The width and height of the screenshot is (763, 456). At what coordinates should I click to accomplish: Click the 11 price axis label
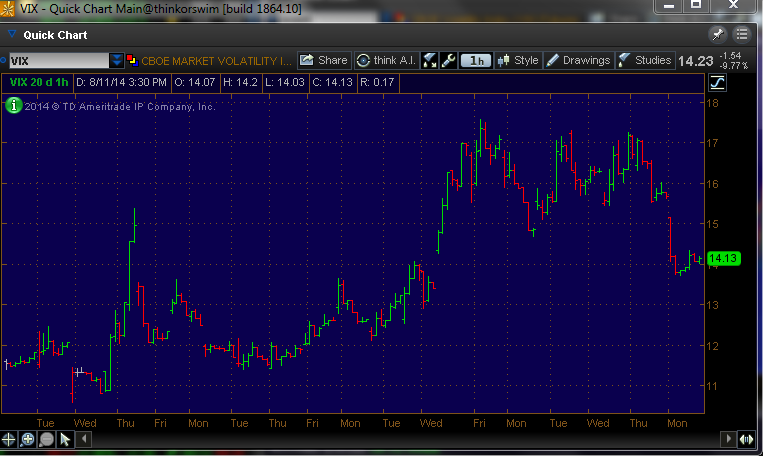point(712,386)
